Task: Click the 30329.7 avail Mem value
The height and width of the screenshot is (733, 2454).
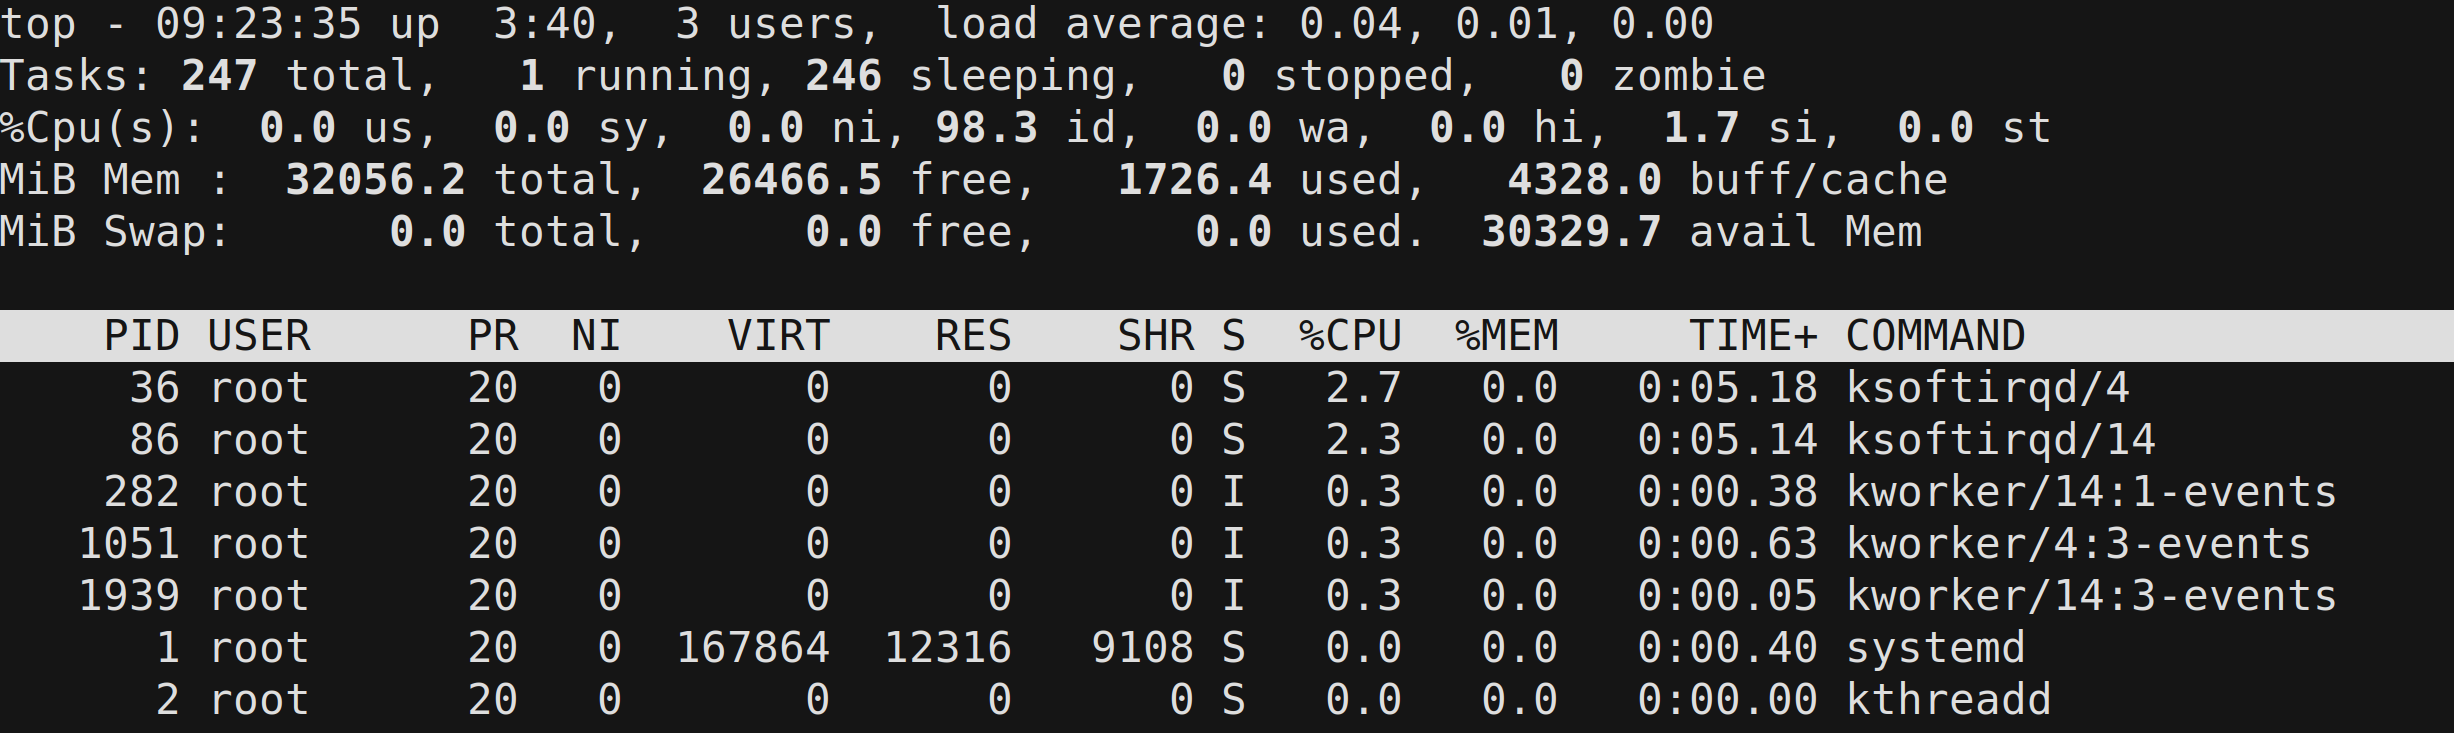Action: coord(1571,232)
